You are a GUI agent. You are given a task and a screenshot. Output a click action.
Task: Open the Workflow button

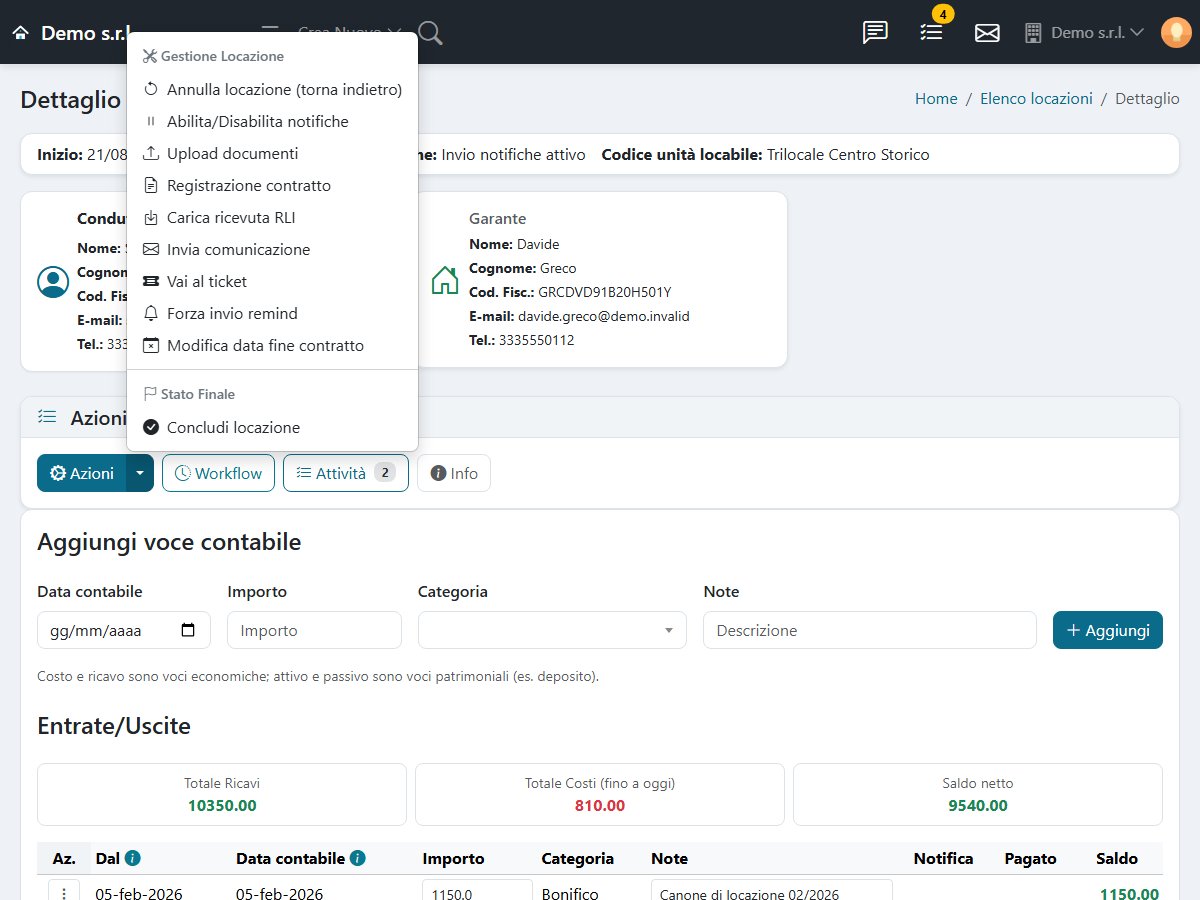point(218,473)
